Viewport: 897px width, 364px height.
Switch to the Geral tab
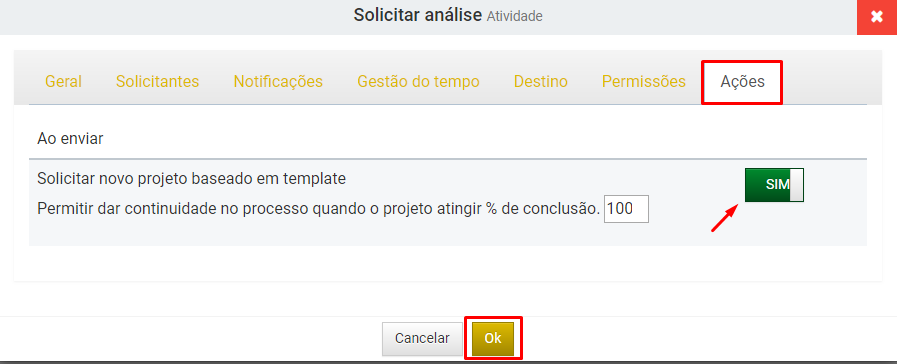(x=63, y=82)
